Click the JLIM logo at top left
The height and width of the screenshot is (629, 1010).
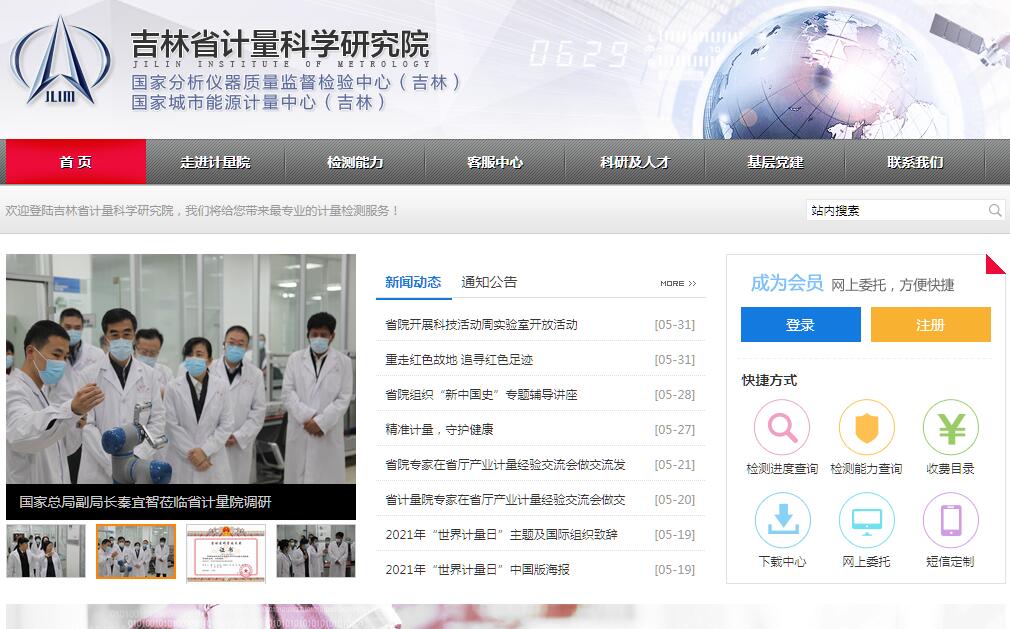point(60,62)
